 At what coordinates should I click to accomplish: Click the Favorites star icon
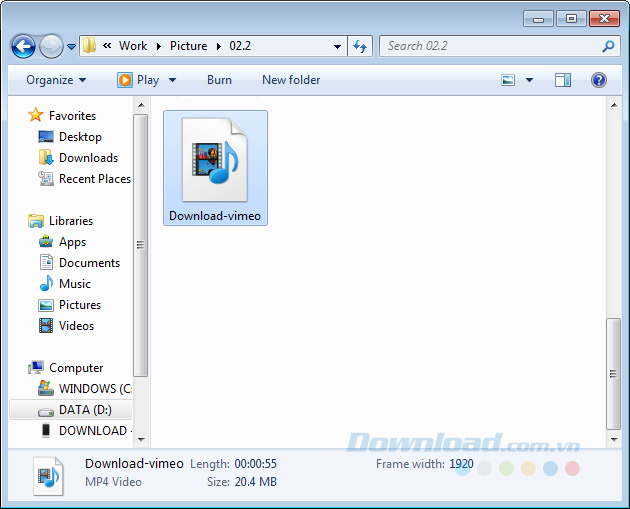(35, 115)
